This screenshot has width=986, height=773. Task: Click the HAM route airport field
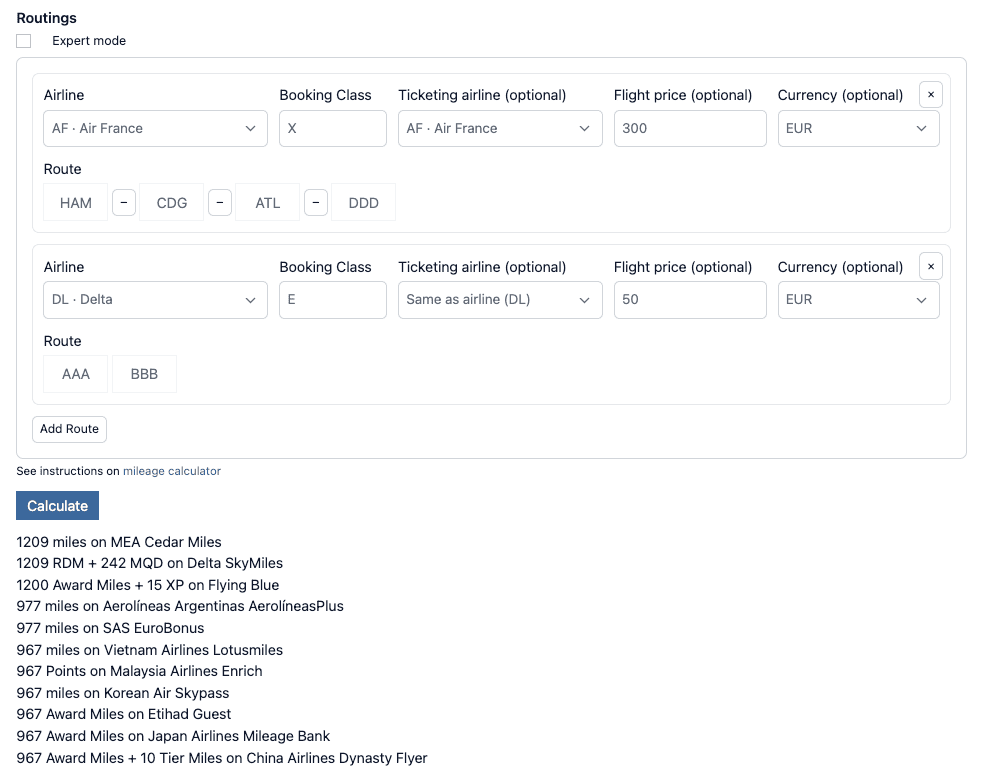coord(75,203)
